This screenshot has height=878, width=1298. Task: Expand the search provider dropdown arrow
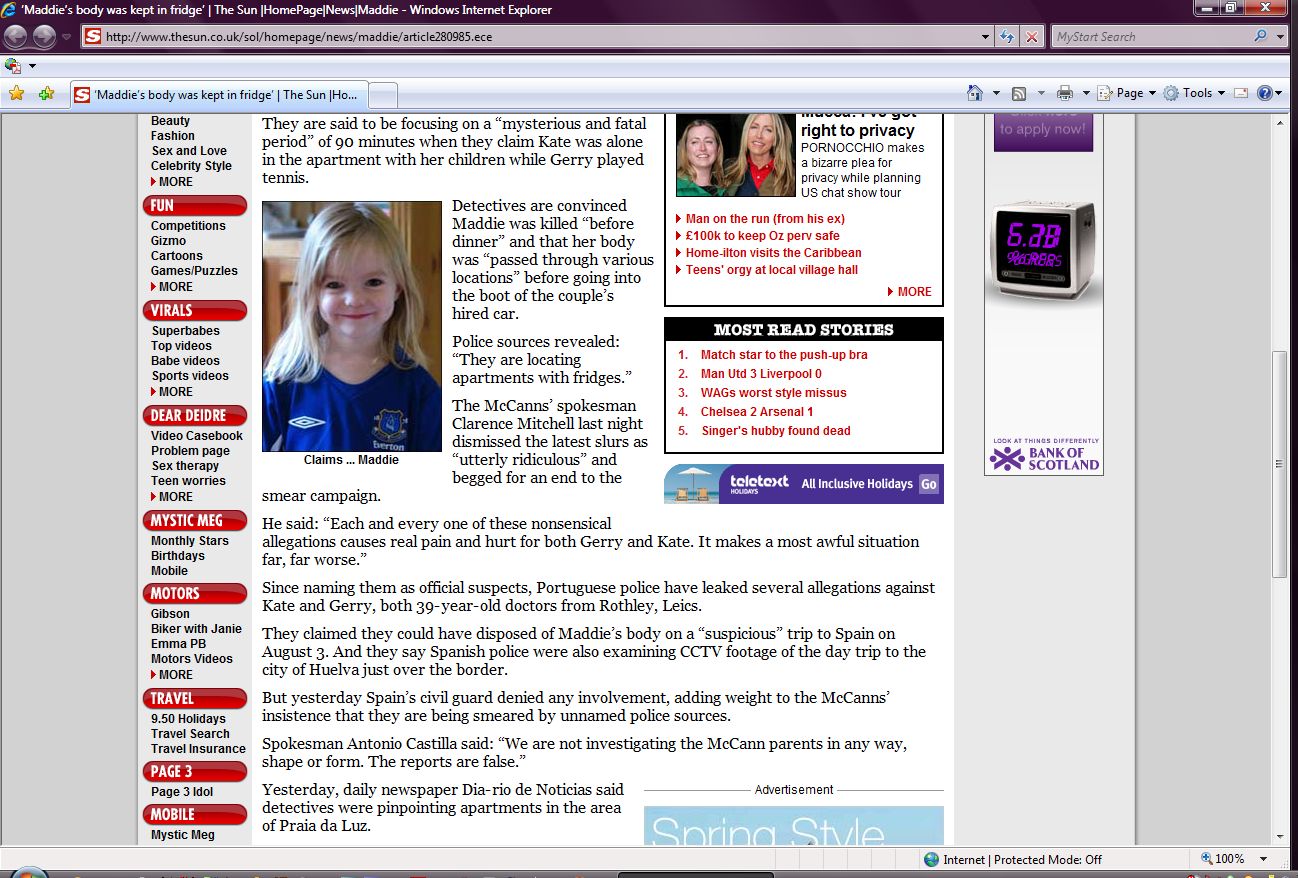pos(1281,37)
